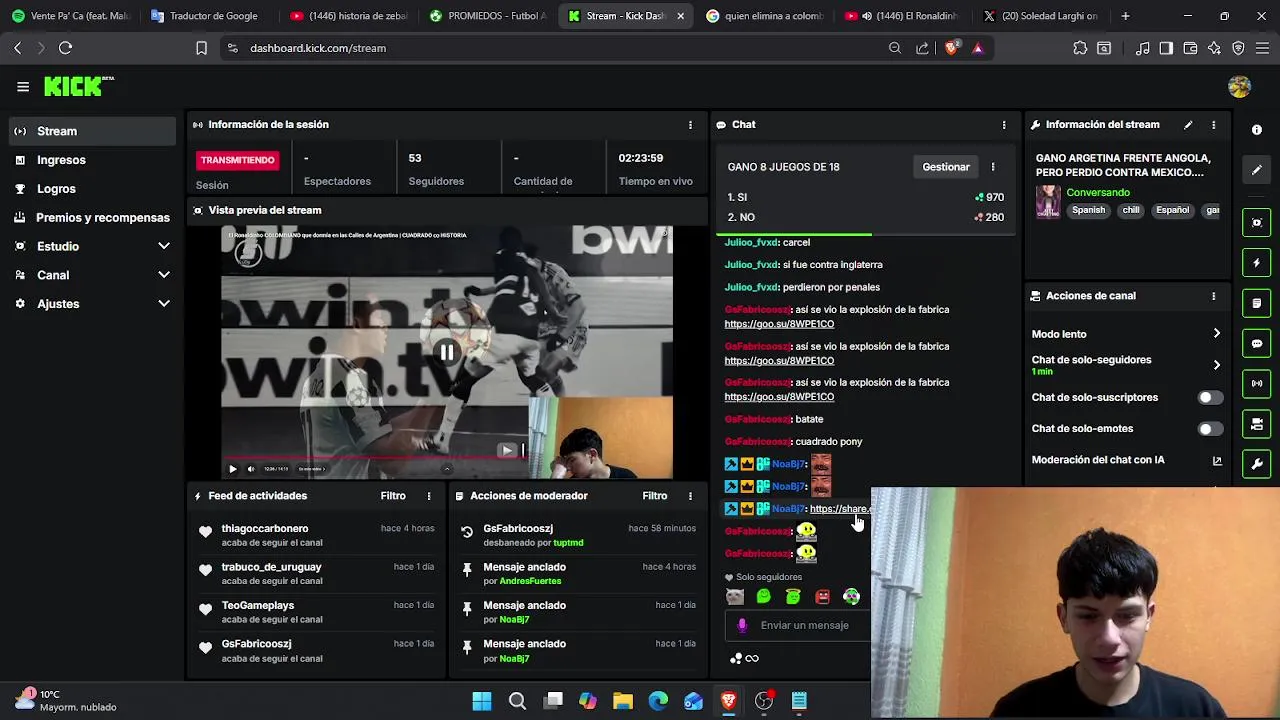The image size is (1280, 720).
Task: Mute the embedded video volume icon
Action: [x=251, y=469]
